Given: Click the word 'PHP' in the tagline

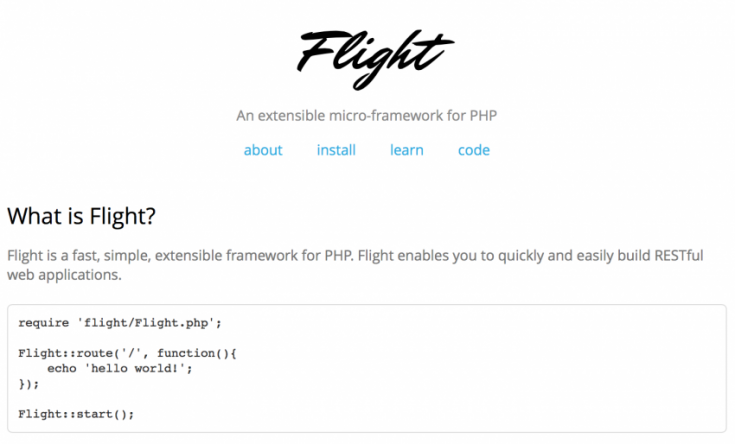Looking at the screenshot, I should click(483, 115).
